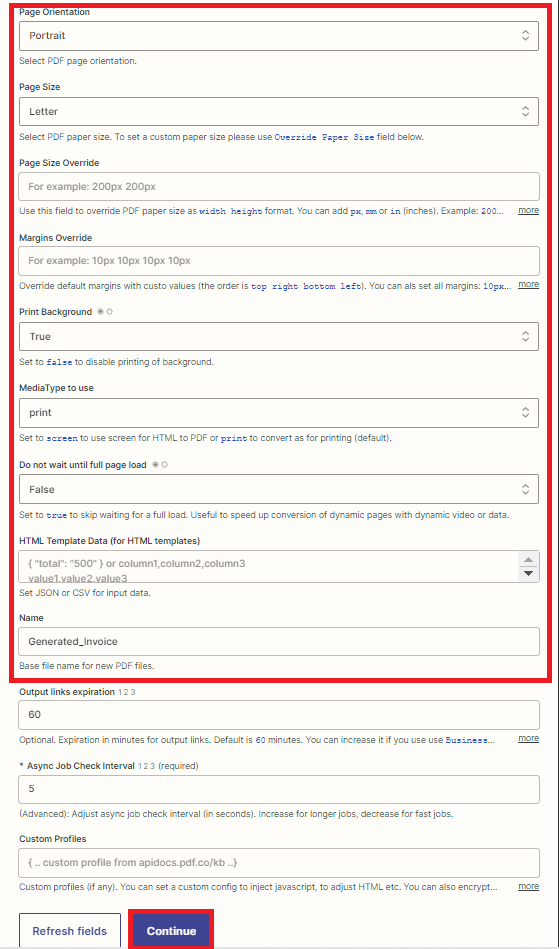The image size is (559, 949).
Task: Click the Output links expiration field
Action: 279,715
